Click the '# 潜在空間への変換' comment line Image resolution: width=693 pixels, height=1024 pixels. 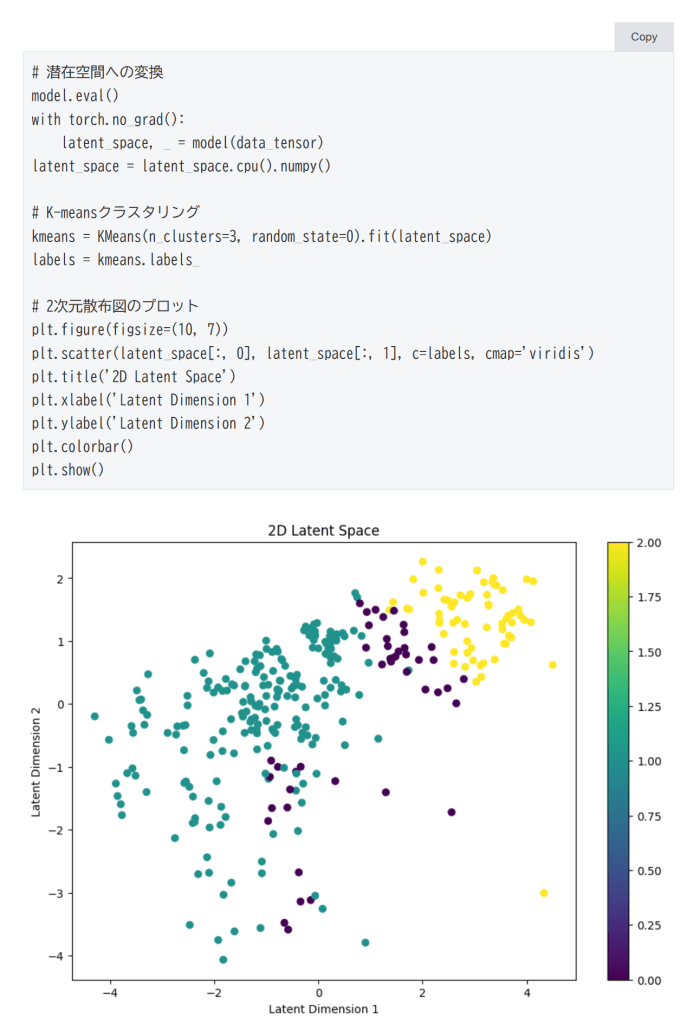click(x=98, y=72)
